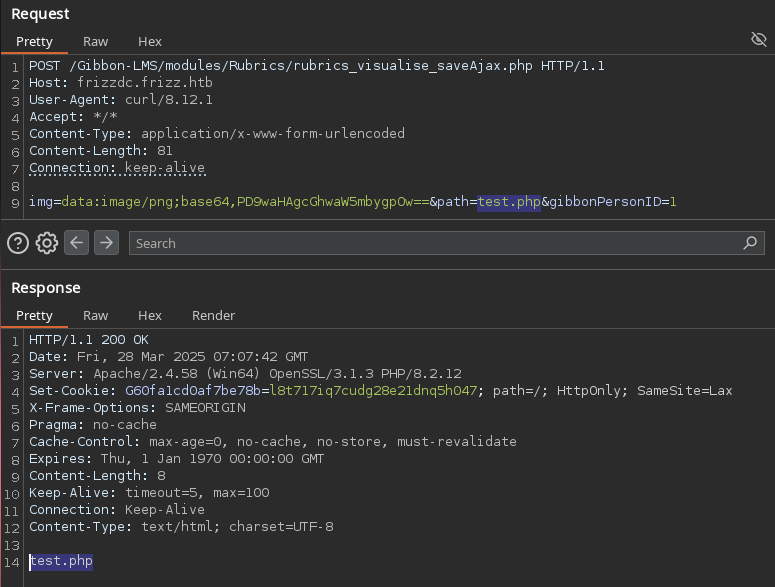Screen dimensions: 775x587
Task: Click request Content-Type urlencoded header
Action: pos(217,133)
